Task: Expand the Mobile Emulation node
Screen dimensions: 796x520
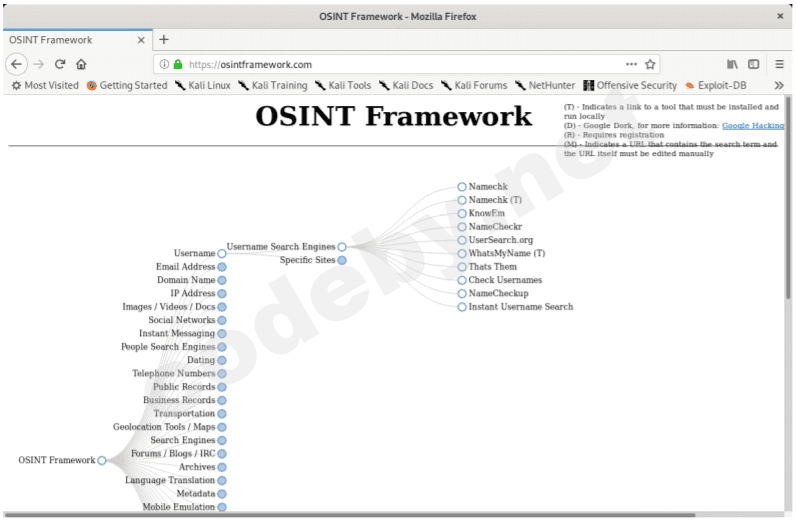Action: [222, 507]
